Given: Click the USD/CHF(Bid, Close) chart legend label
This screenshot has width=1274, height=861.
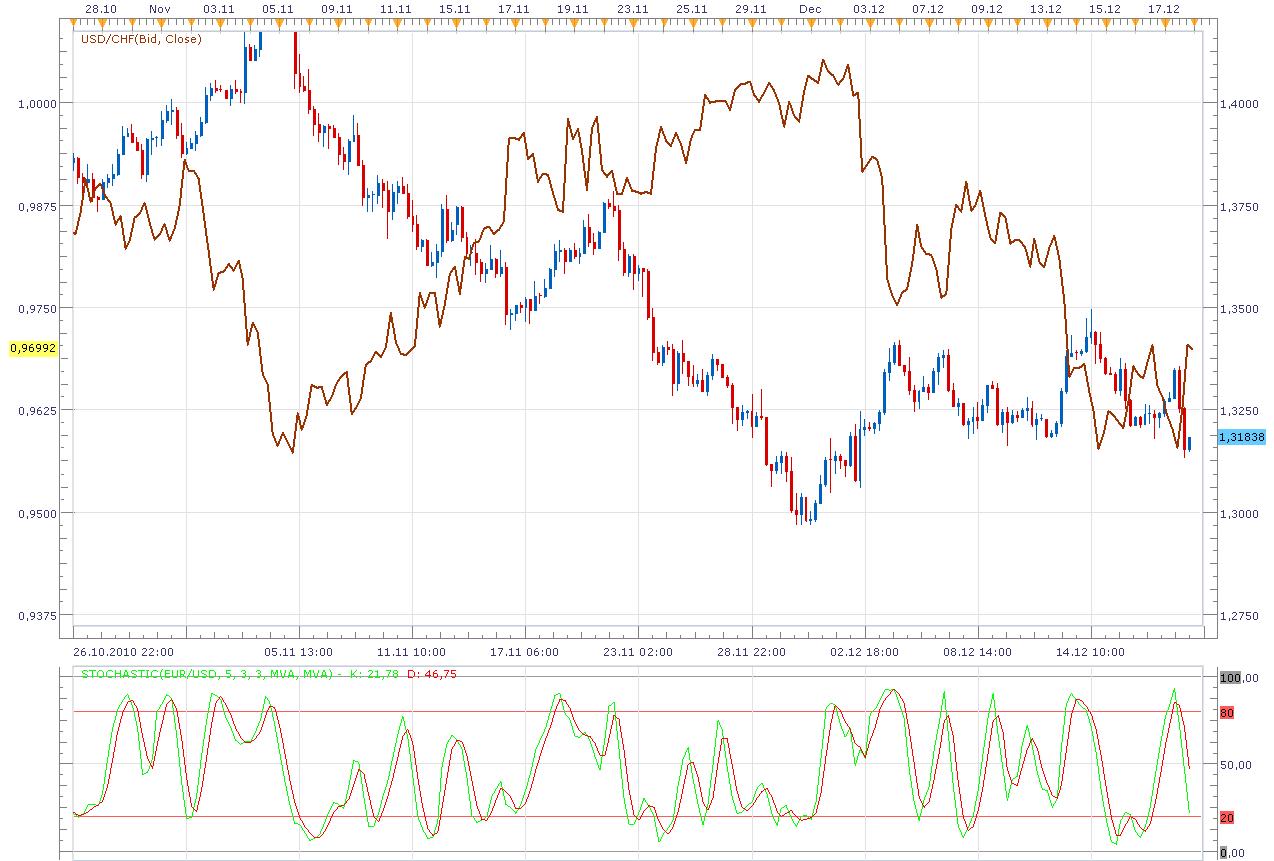Looking at the screenshot, I should tap(141, 40).
